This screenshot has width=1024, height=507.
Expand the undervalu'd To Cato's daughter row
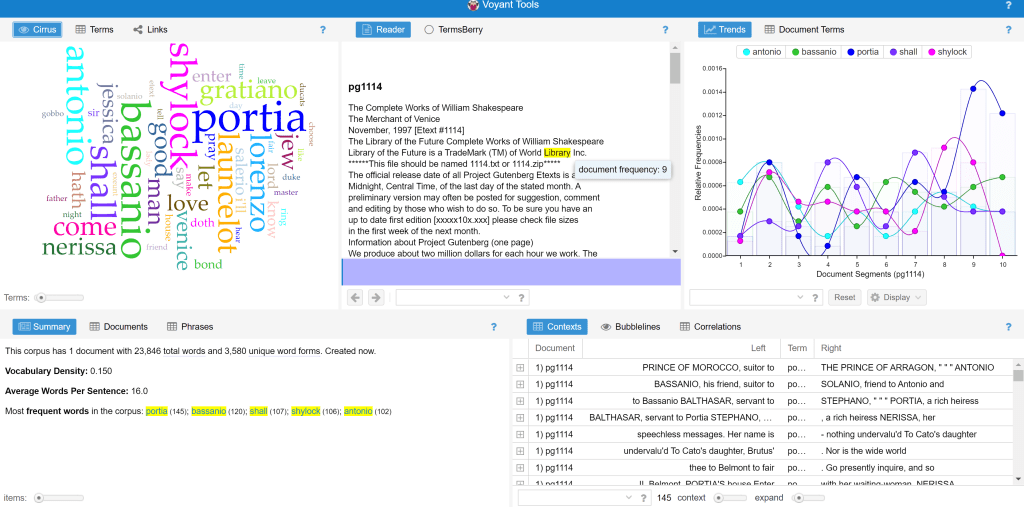520,451
